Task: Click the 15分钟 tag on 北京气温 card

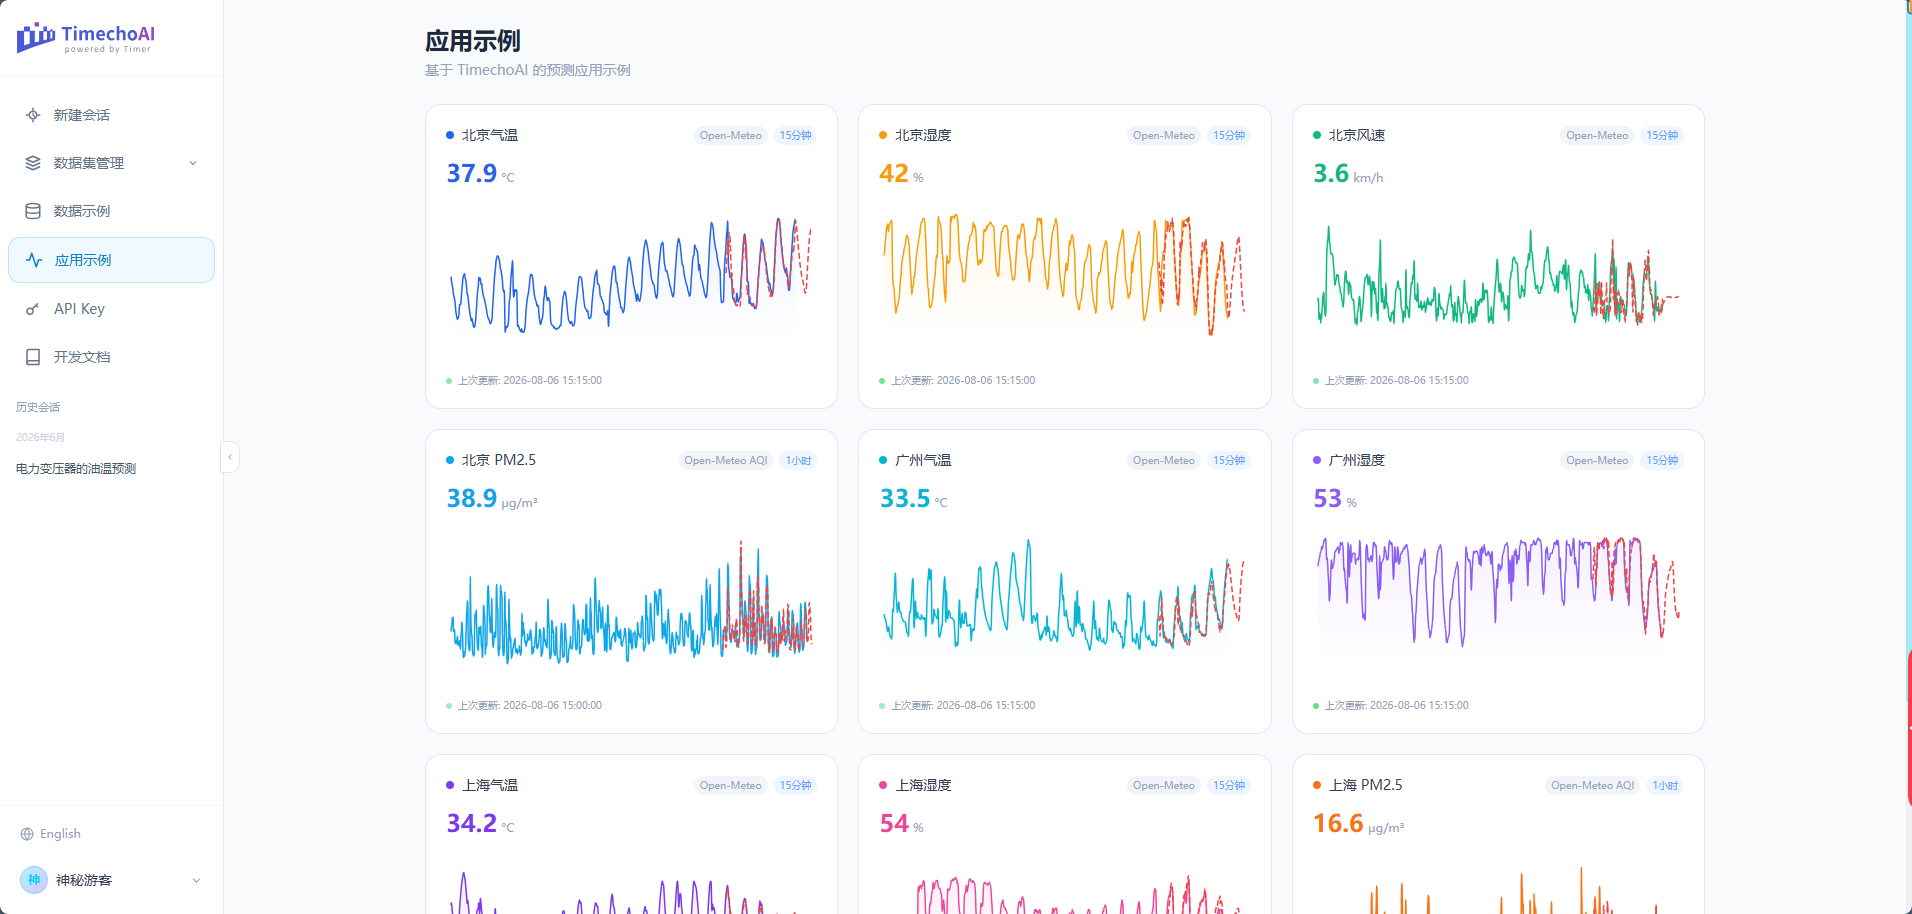Action: pyautogui.click(x=796, y=136)
